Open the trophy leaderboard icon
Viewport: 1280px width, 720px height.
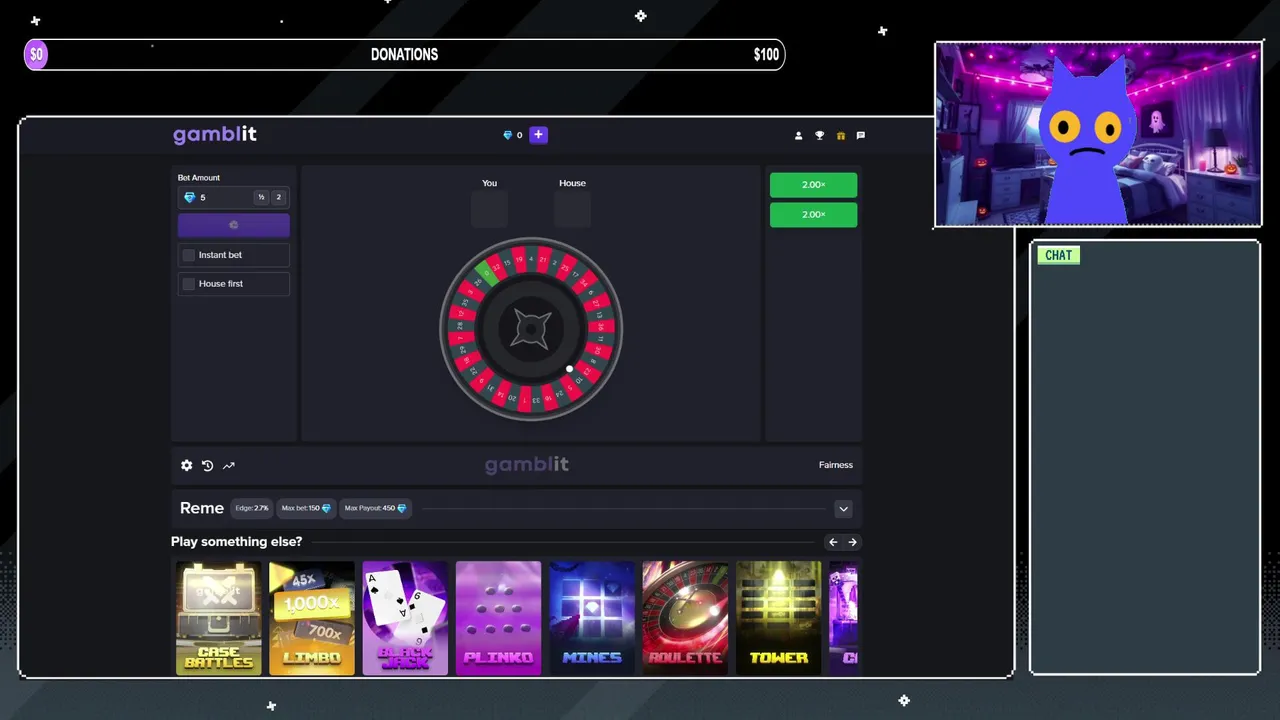click(819, 135)
